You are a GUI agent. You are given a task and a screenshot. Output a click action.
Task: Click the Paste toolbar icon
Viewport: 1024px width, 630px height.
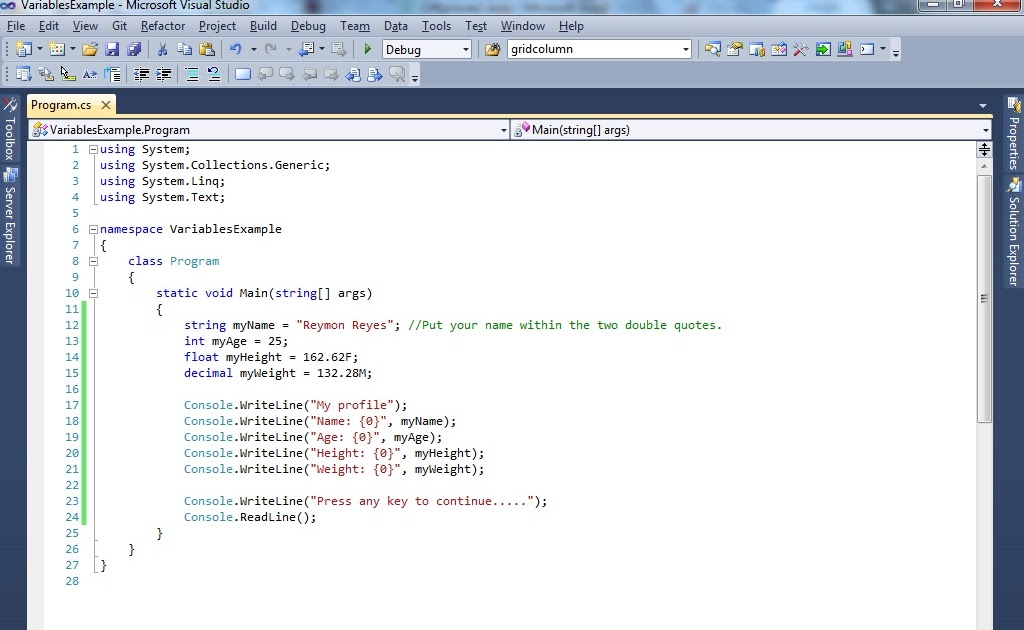(208, 48)
